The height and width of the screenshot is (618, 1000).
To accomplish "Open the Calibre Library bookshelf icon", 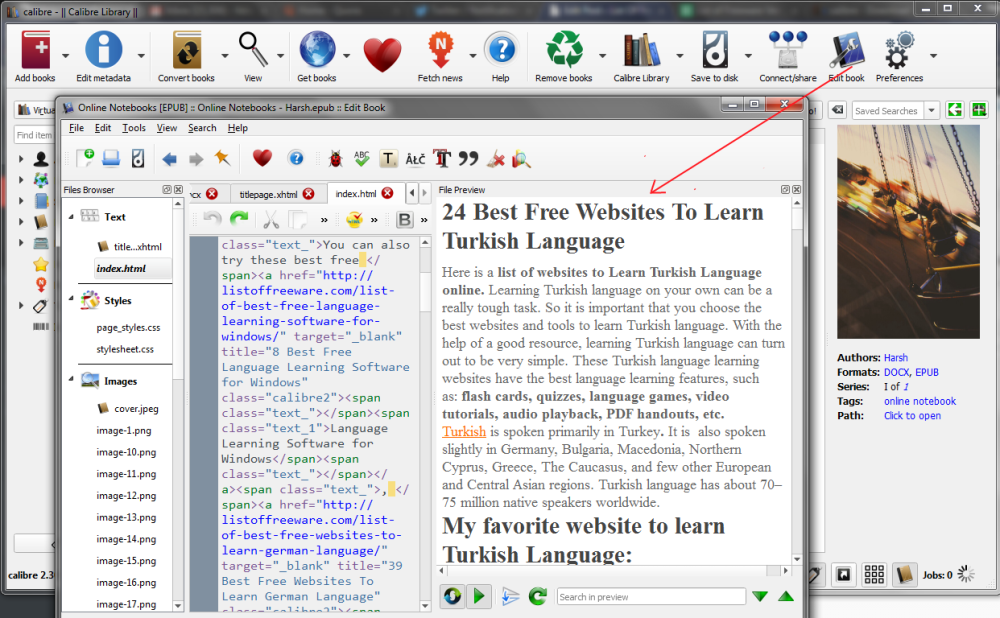I will [642, 51].
